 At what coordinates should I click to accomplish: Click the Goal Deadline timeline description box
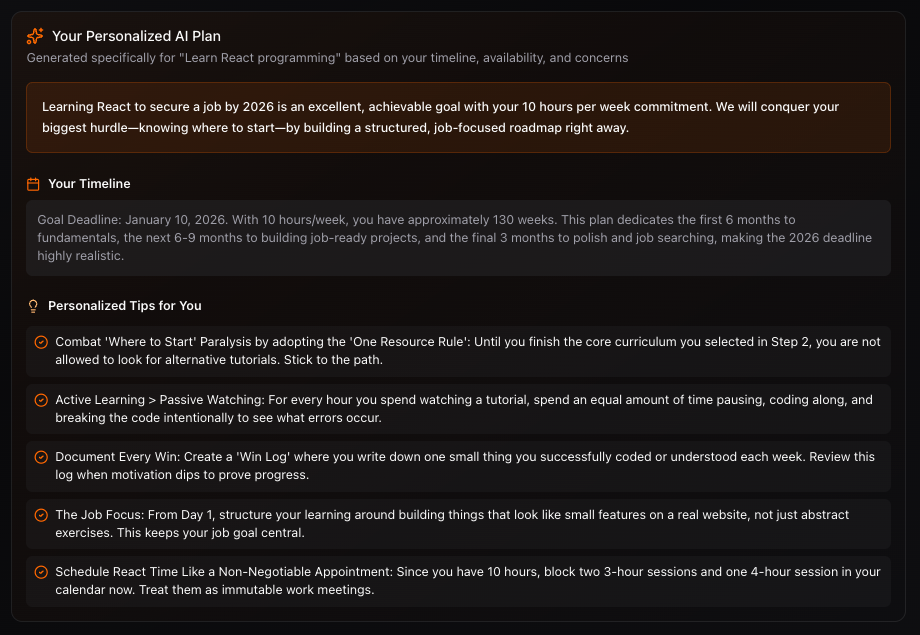pos(458,238)
